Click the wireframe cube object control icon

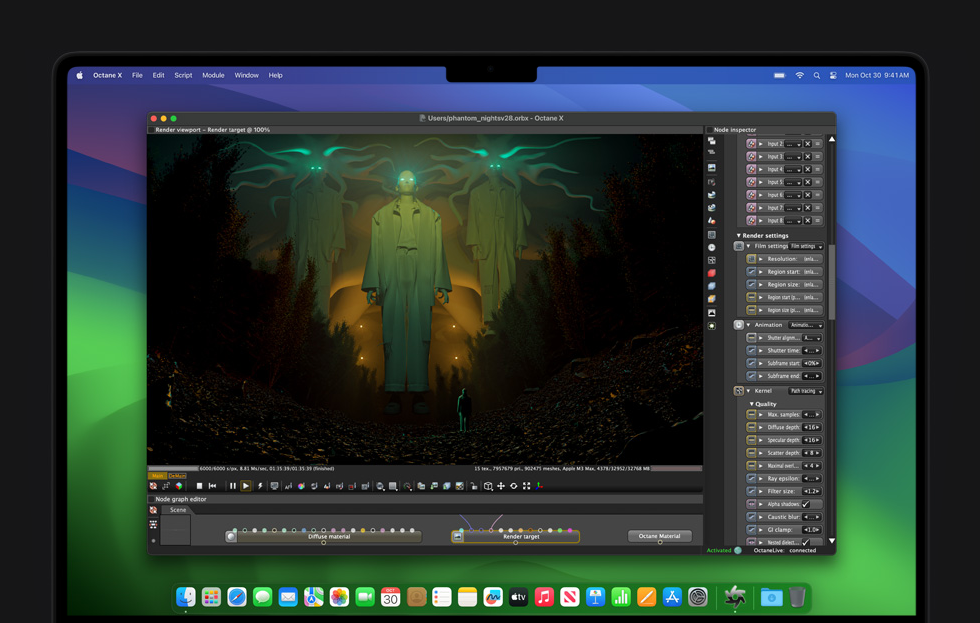[488, 486]
